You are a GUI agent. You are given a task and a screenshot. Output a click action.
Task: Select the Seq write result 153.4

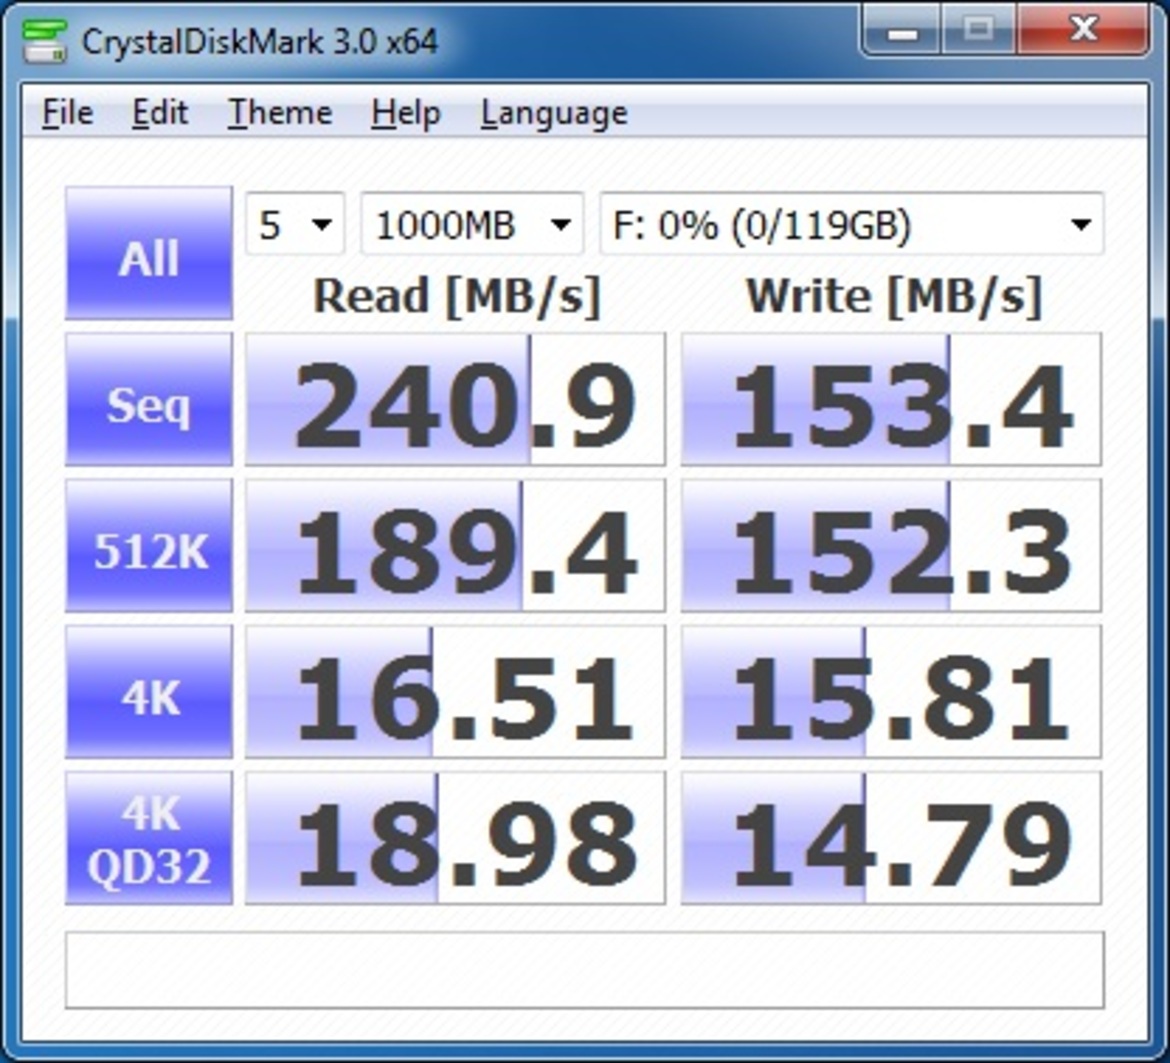[x=891, y=400]
